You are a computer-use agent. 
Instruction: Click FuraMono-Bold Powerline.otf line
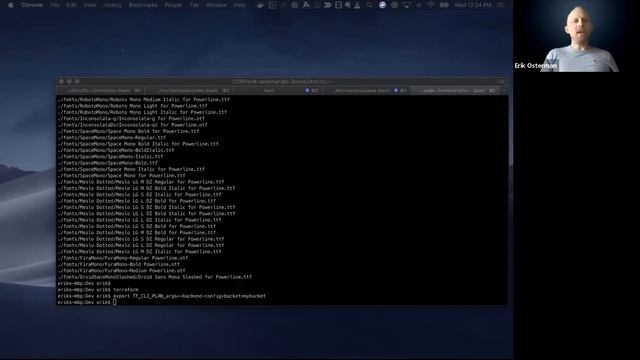pos(118,264)
